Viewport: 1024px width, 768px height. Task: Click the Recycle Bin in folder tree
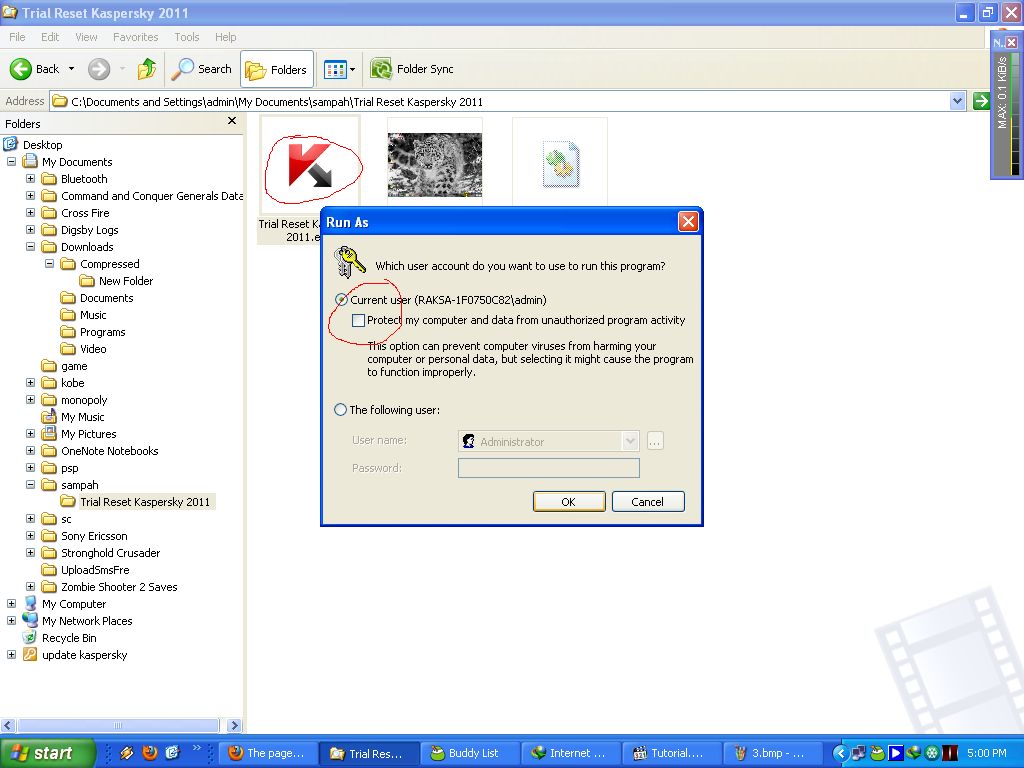60,638
